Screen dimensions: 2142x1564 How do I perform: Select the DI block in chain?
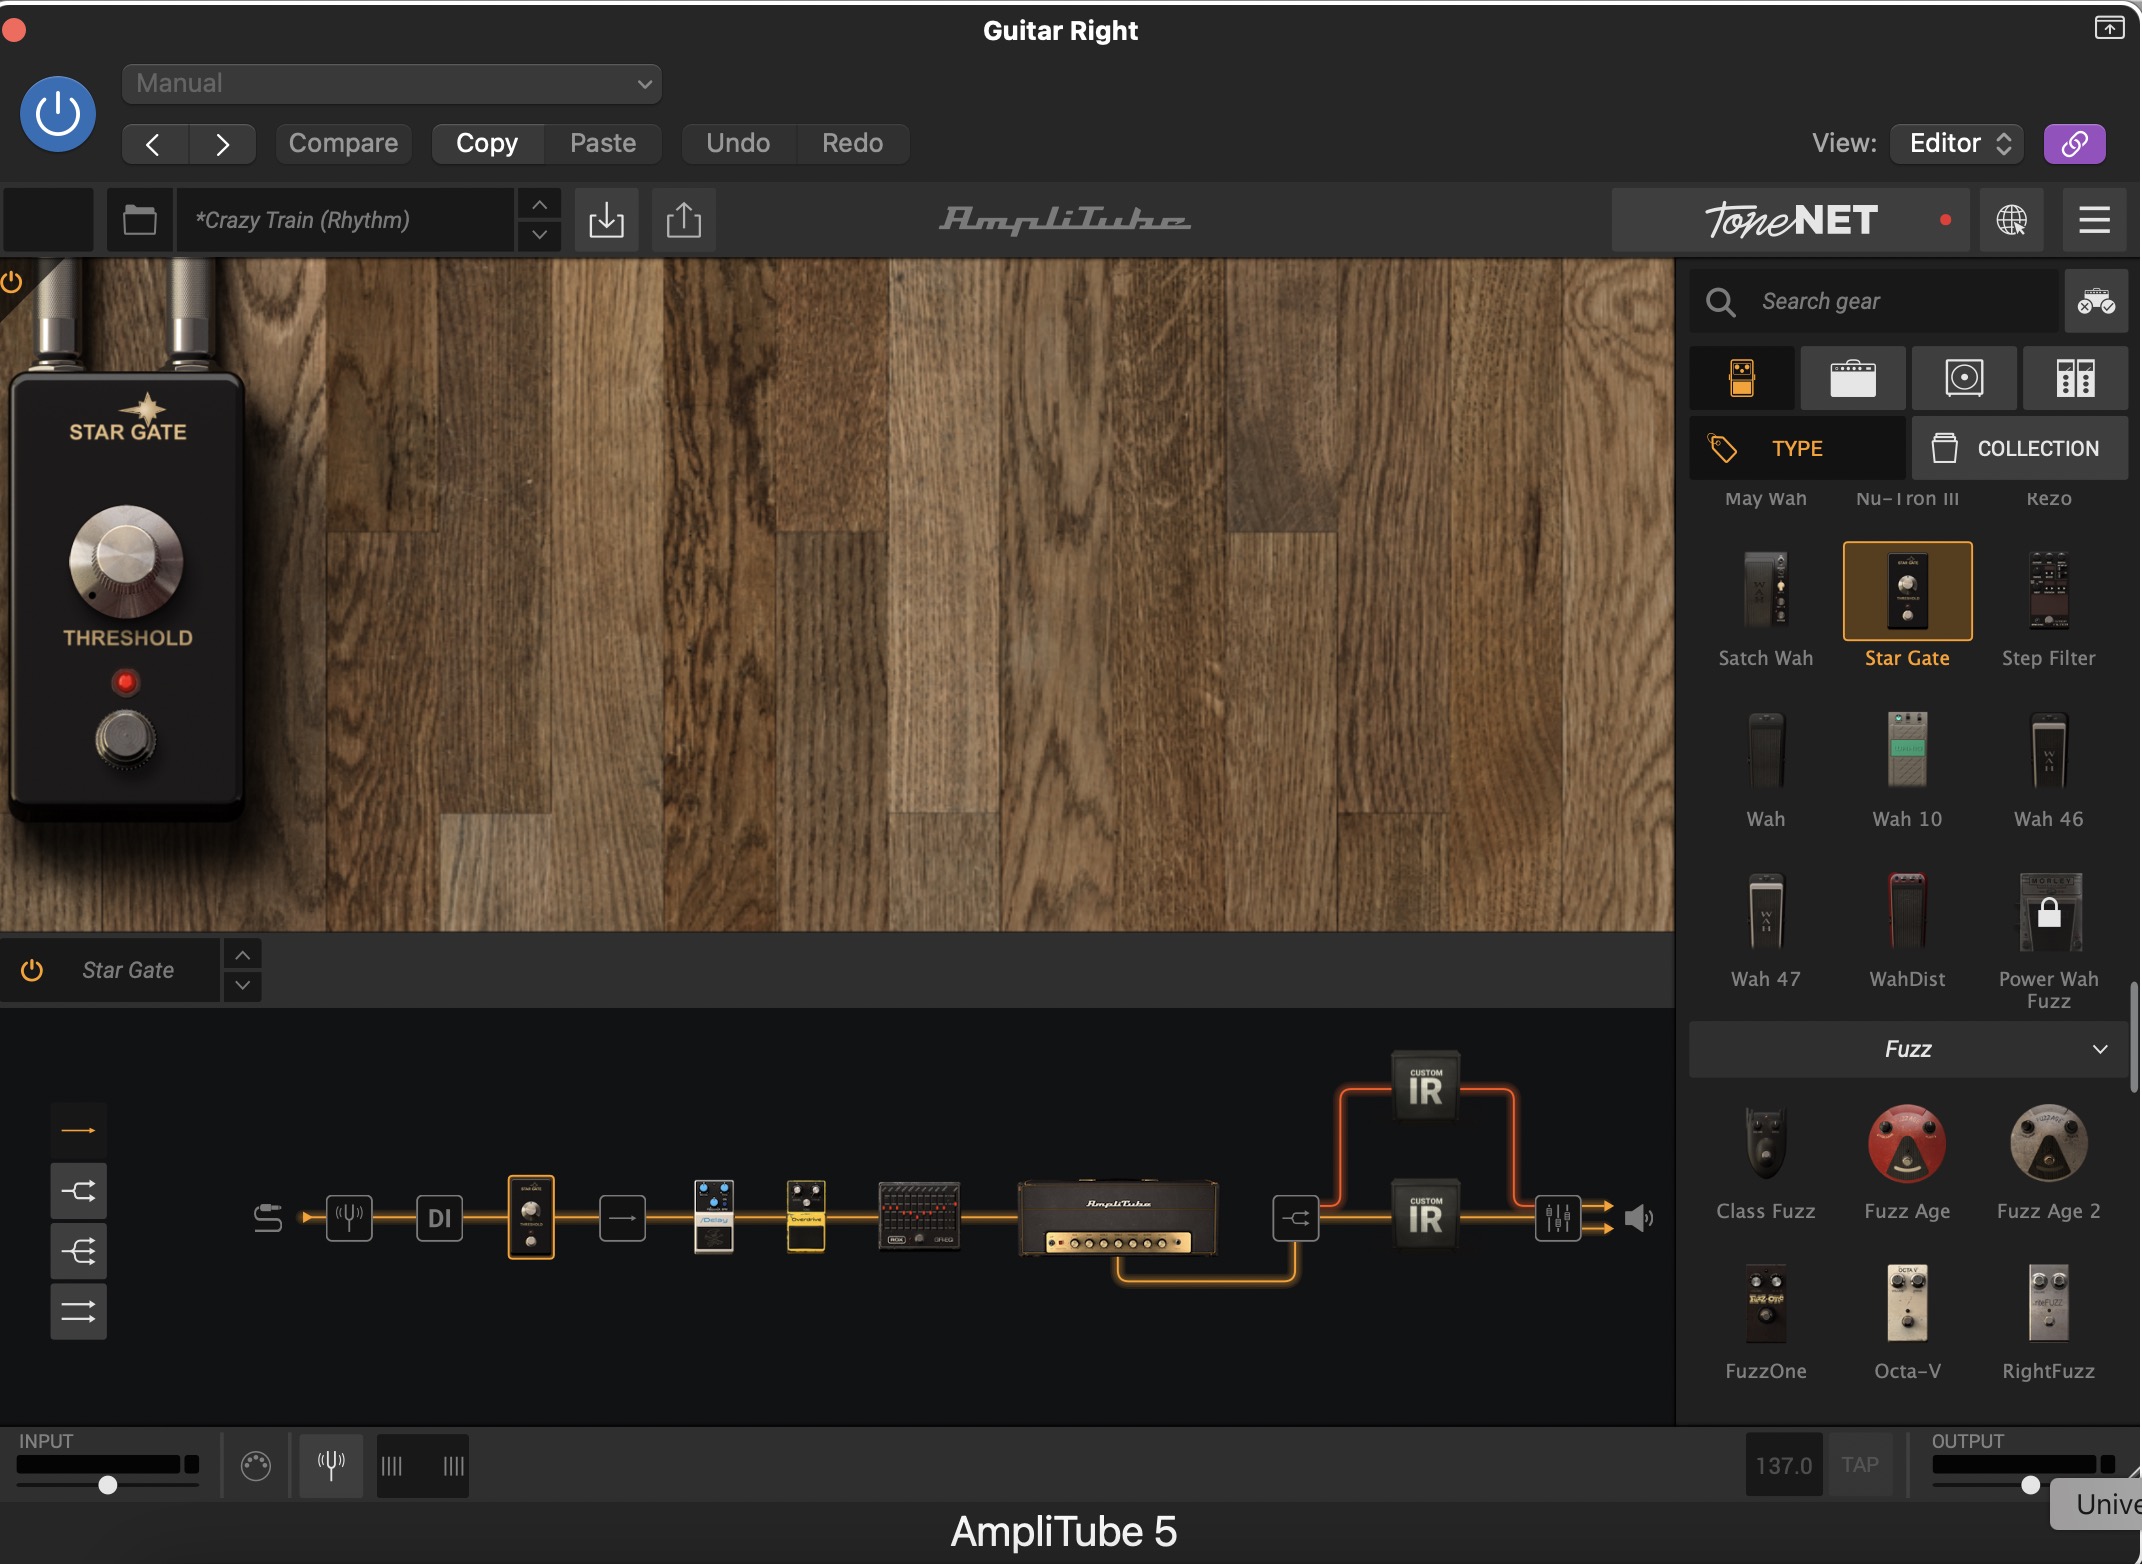click(x=439, y=1218)
